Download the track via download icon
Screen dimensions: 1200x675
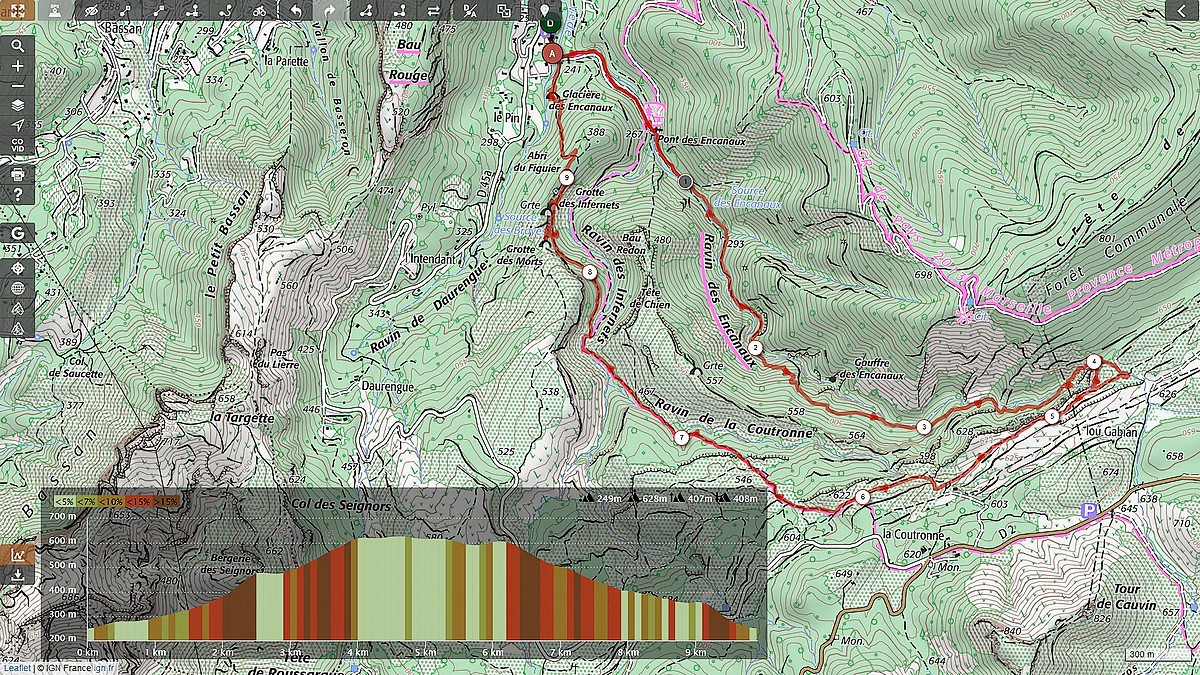coord(17,575)
